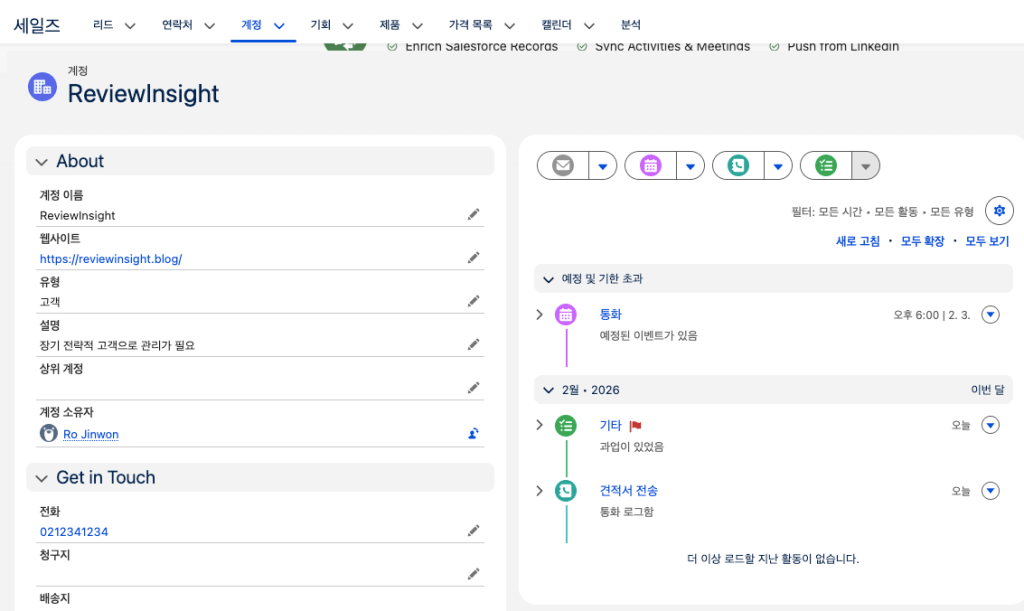Expand the 견적서 전송 call details
The image size is (1024, 611).
click(539, 491)
